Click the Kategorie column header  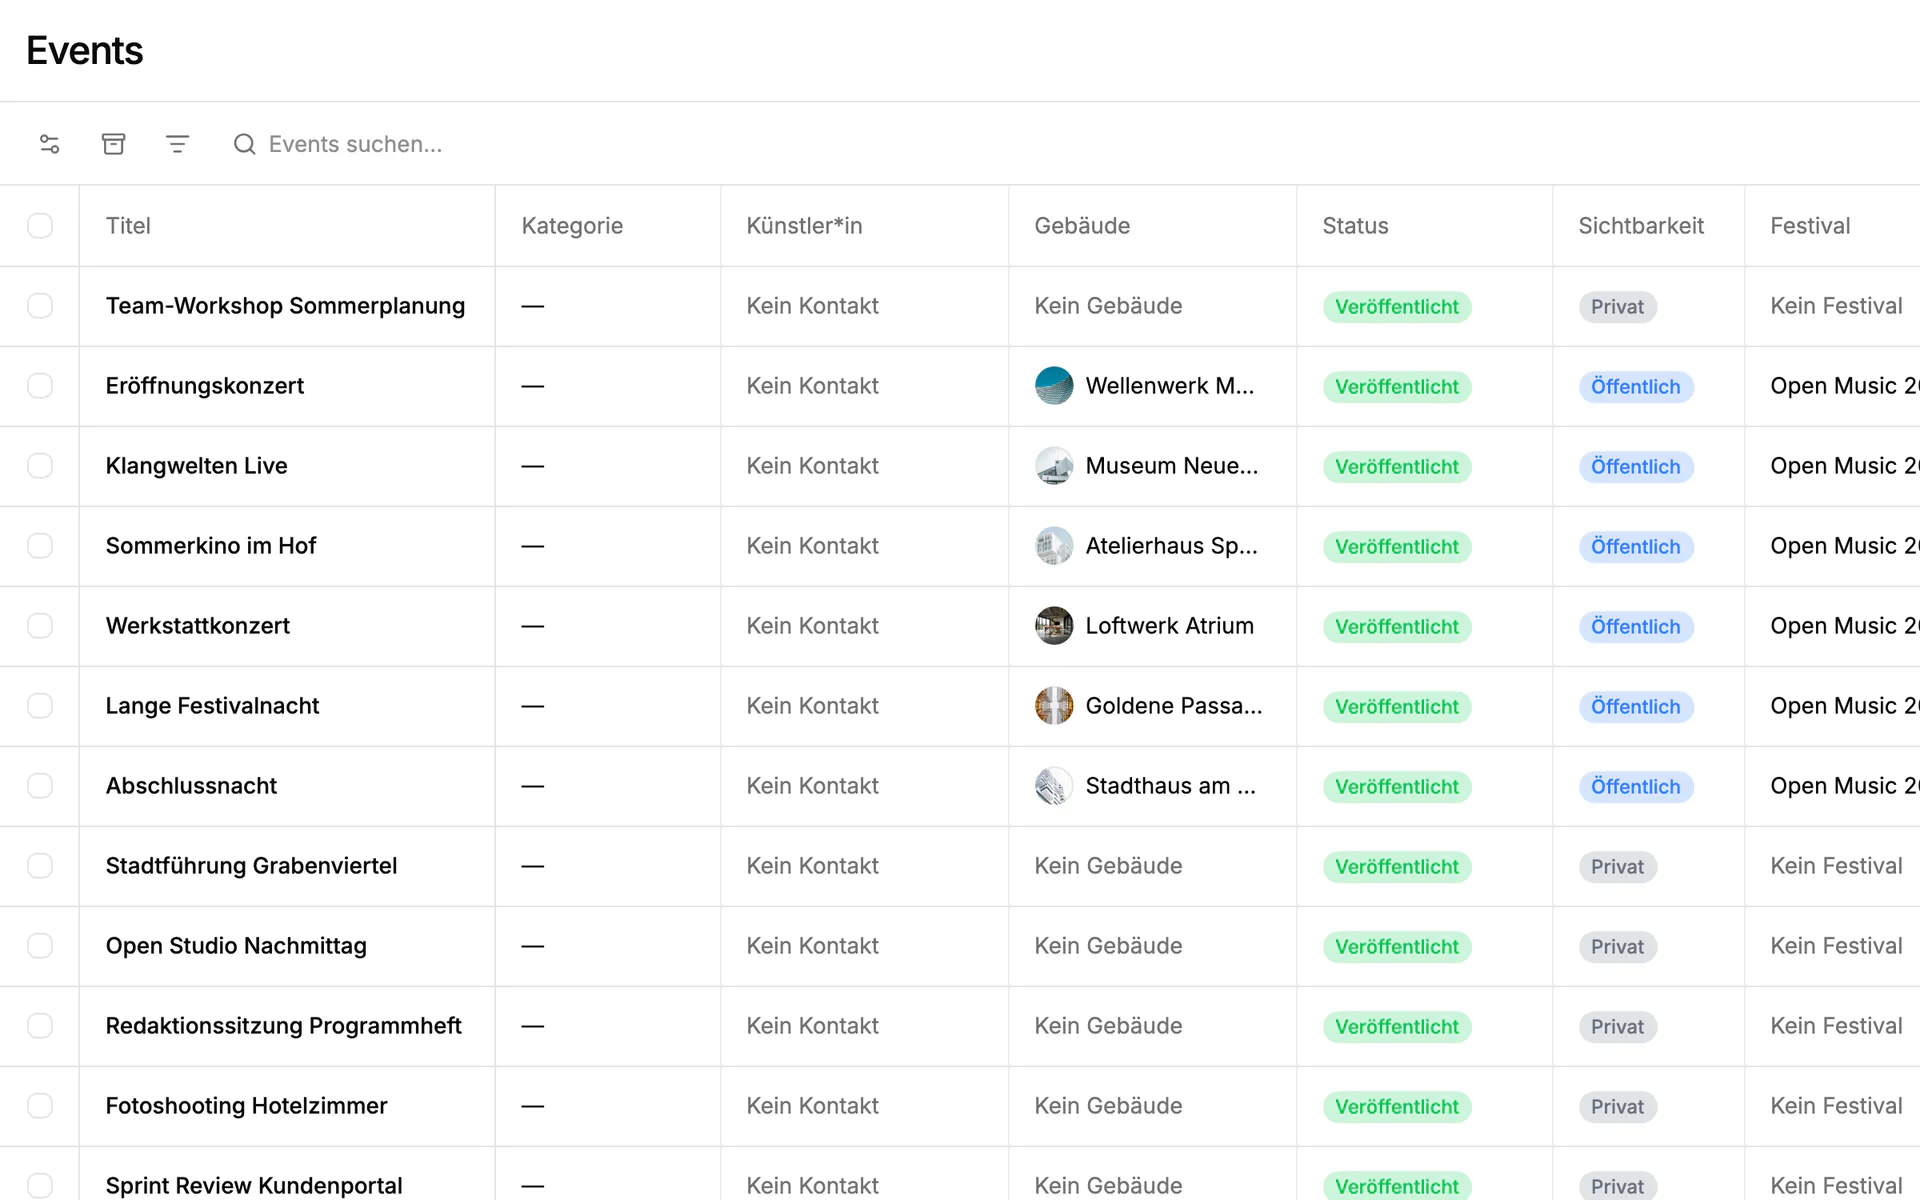click(572, 226)
